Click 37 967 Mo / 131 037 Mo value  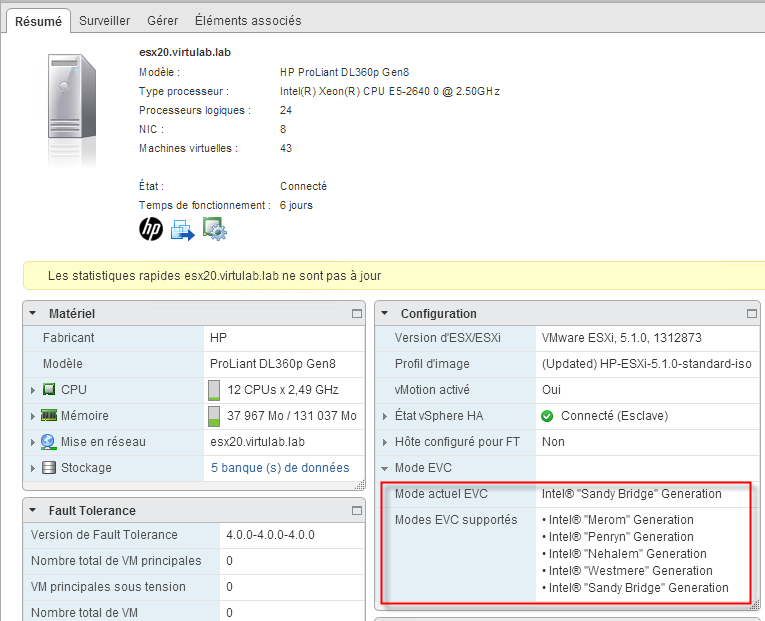pyautogui.click(x=292, y=416)
